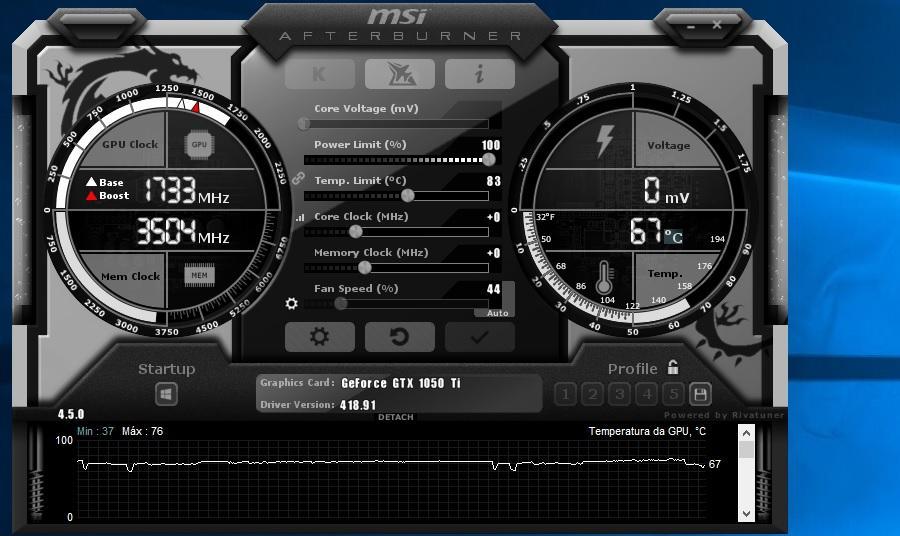The image size is (900, 536).
Task: Click the monitoring graph scrollbar thumb
Action: tap(746, 449)
